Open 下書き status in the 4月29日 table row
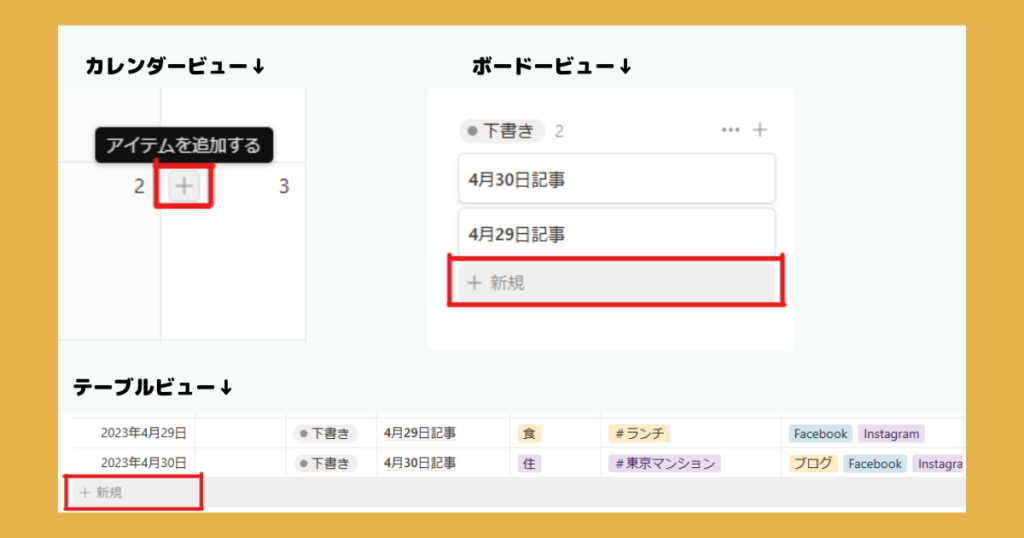 tap(325, 433)
